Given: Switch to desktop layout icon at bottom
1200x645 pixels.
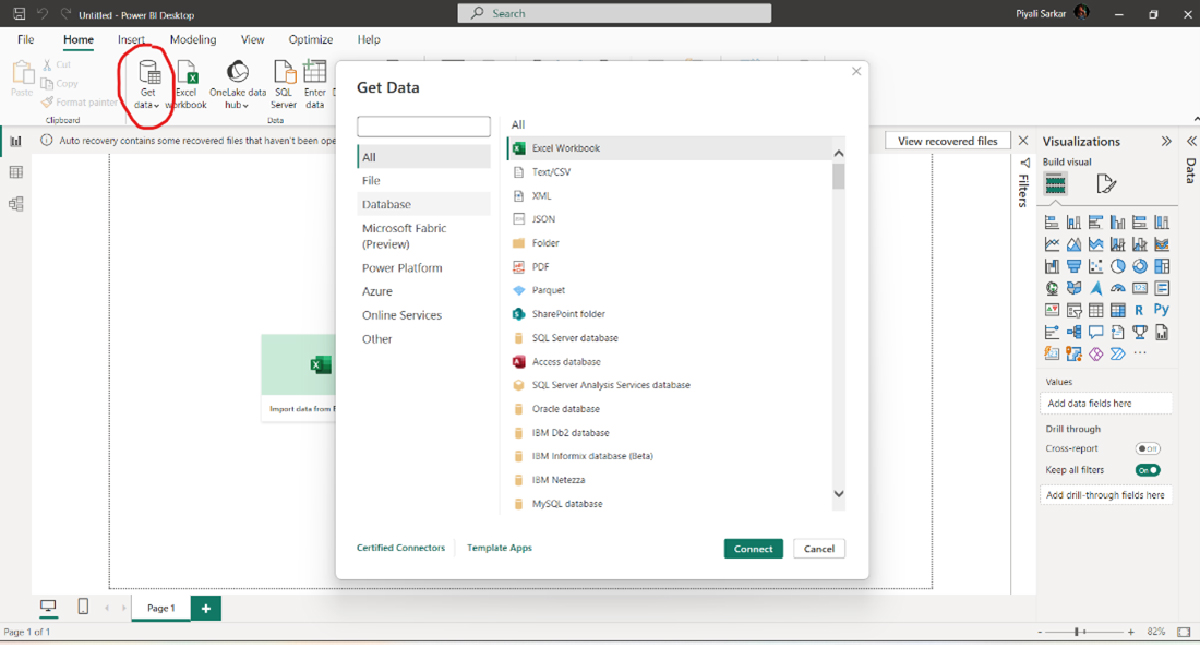Looking at the screenshot, I should click(x=48, y=606).
